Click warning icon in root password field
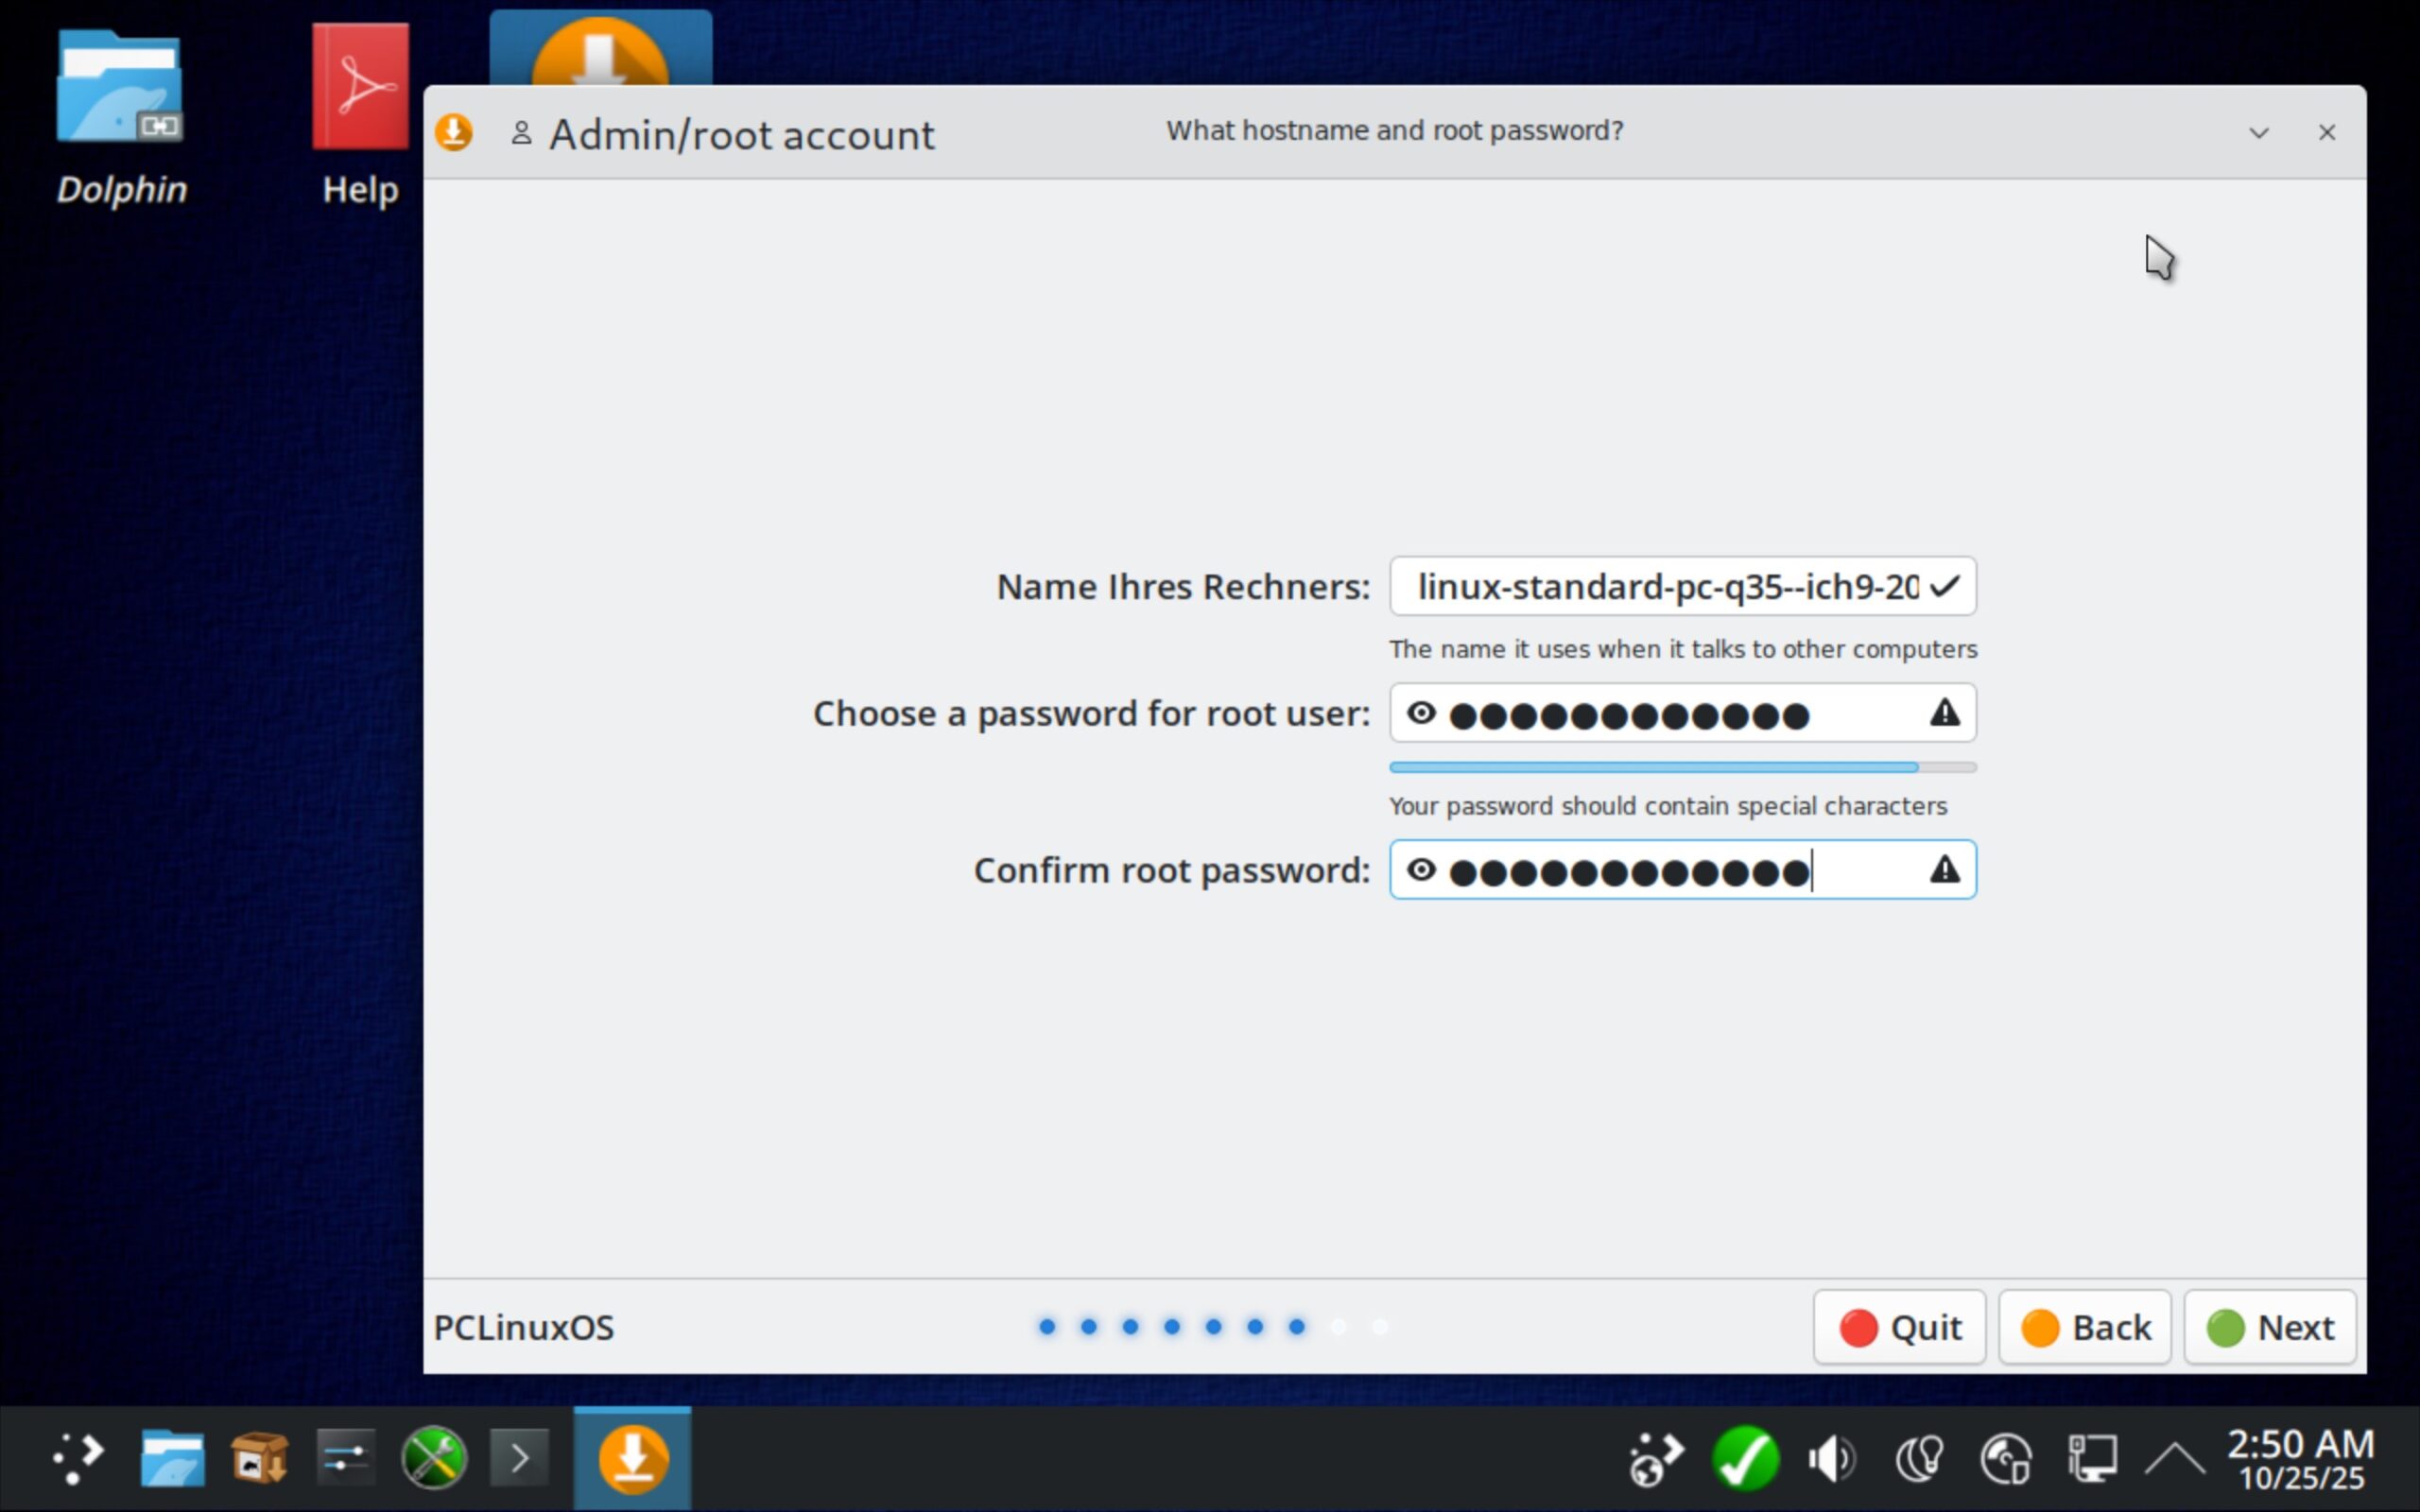Screen dimensions: 2420x1512 click(1944, 714)
